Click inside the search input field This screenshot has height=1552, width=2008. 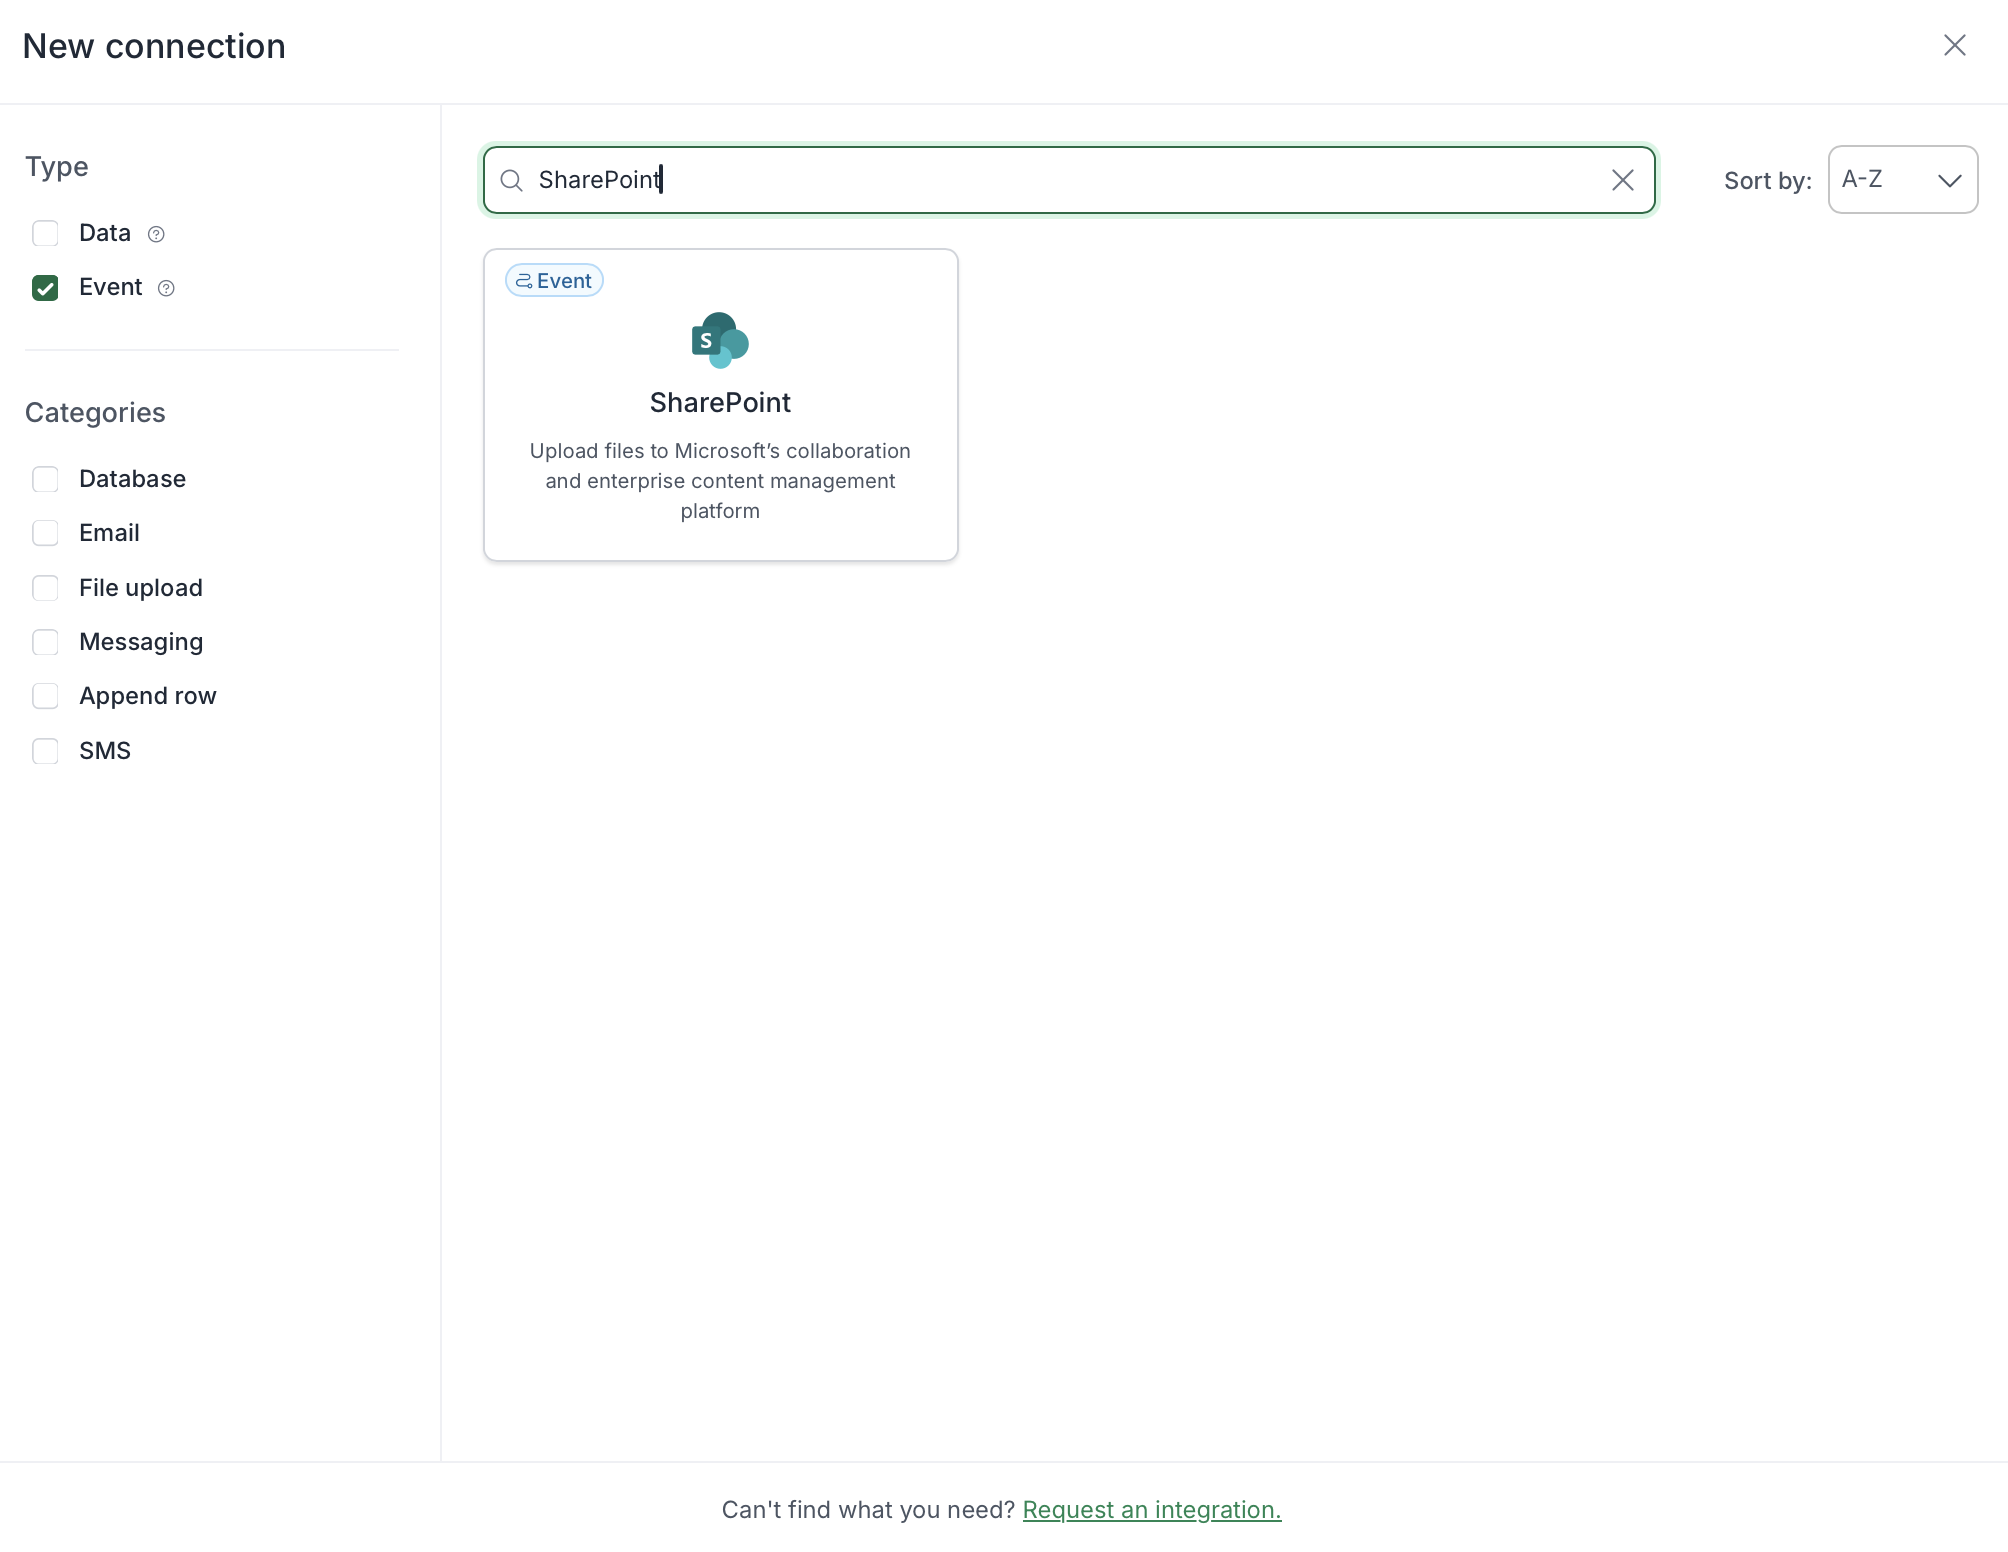(1000, 180)
